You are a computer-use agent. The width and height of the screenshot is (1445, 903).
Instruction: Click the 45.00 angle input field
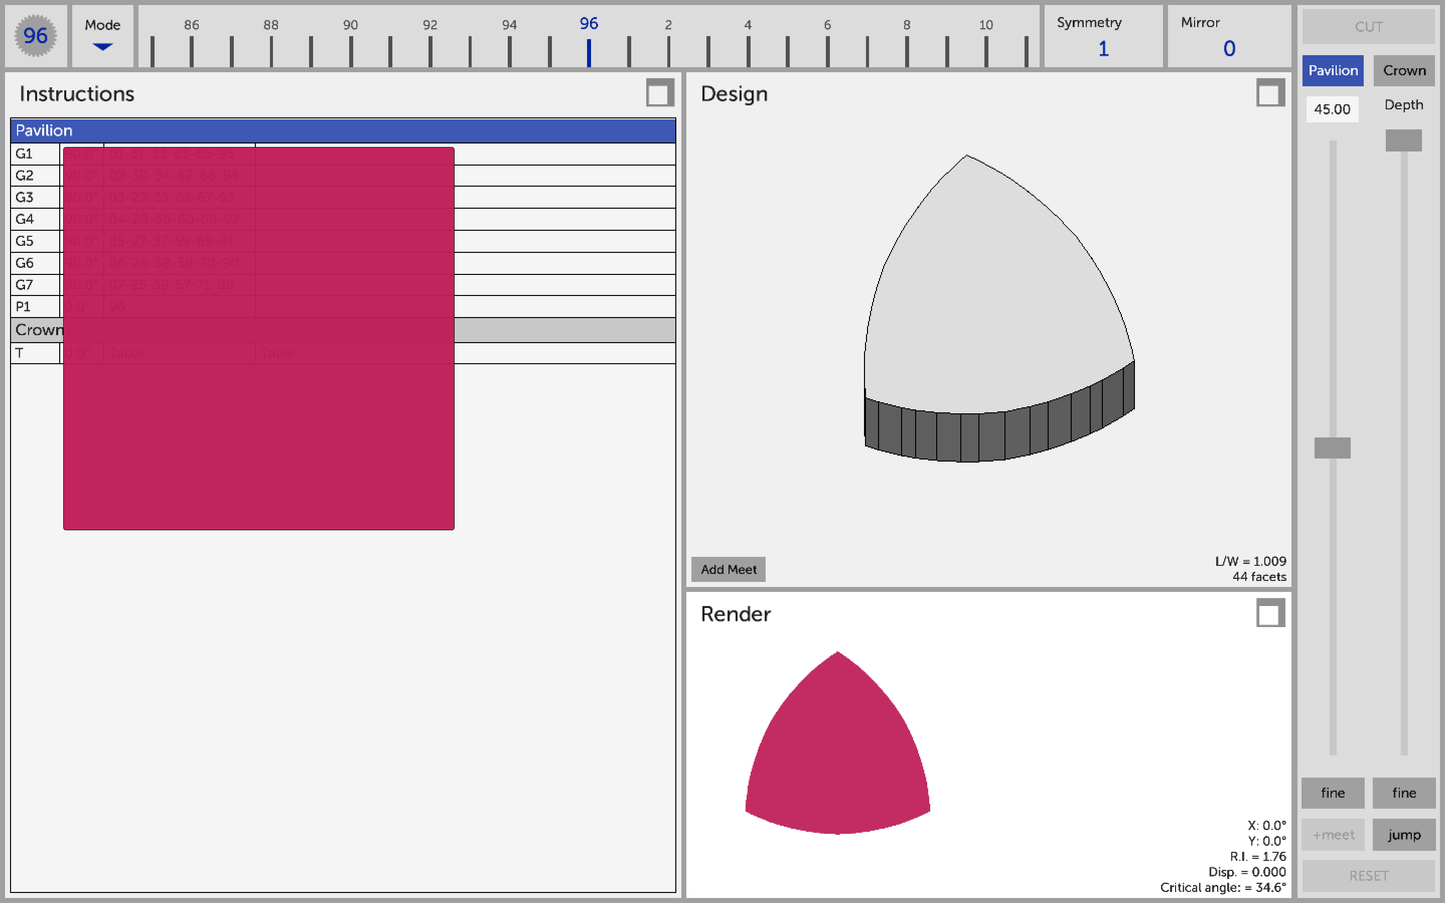tap(1332, 109)
